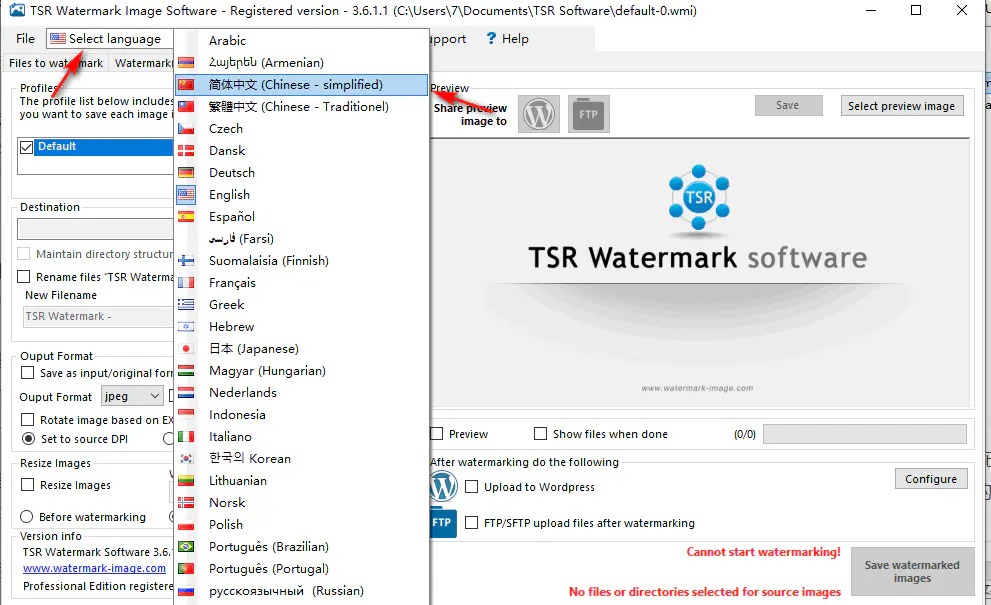Image resolution: width=991 pixels, height=605 pixels.
Task: Click the Select preview image button
Action: [x=901, y=106]
